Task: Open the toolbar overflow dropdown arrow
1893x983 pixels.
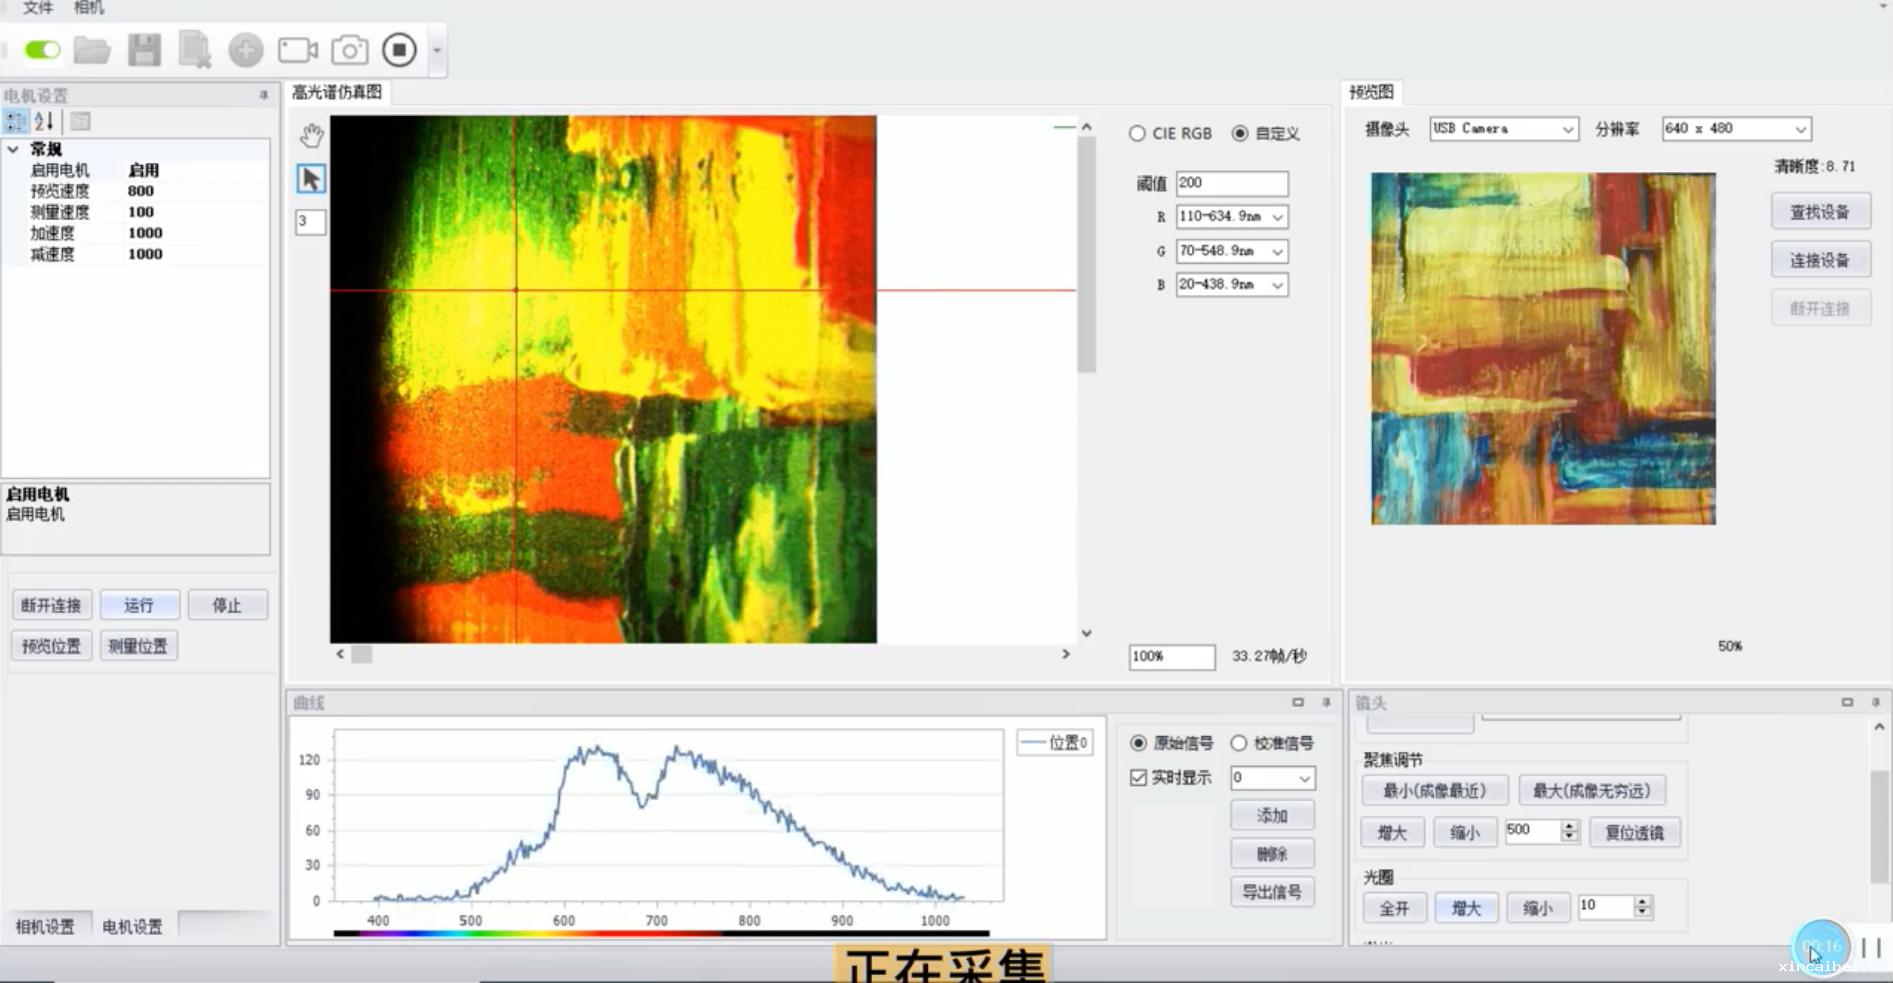Action: coord(437,50)
